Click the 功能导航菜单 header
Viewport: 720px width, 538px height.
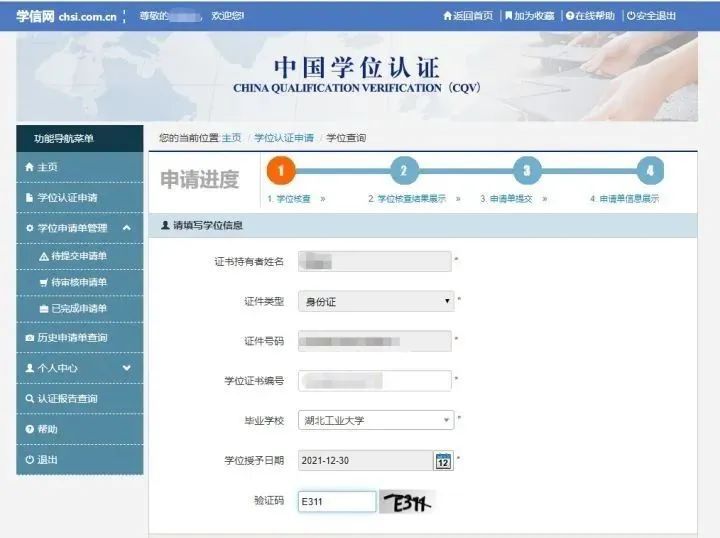coord(80,139)
